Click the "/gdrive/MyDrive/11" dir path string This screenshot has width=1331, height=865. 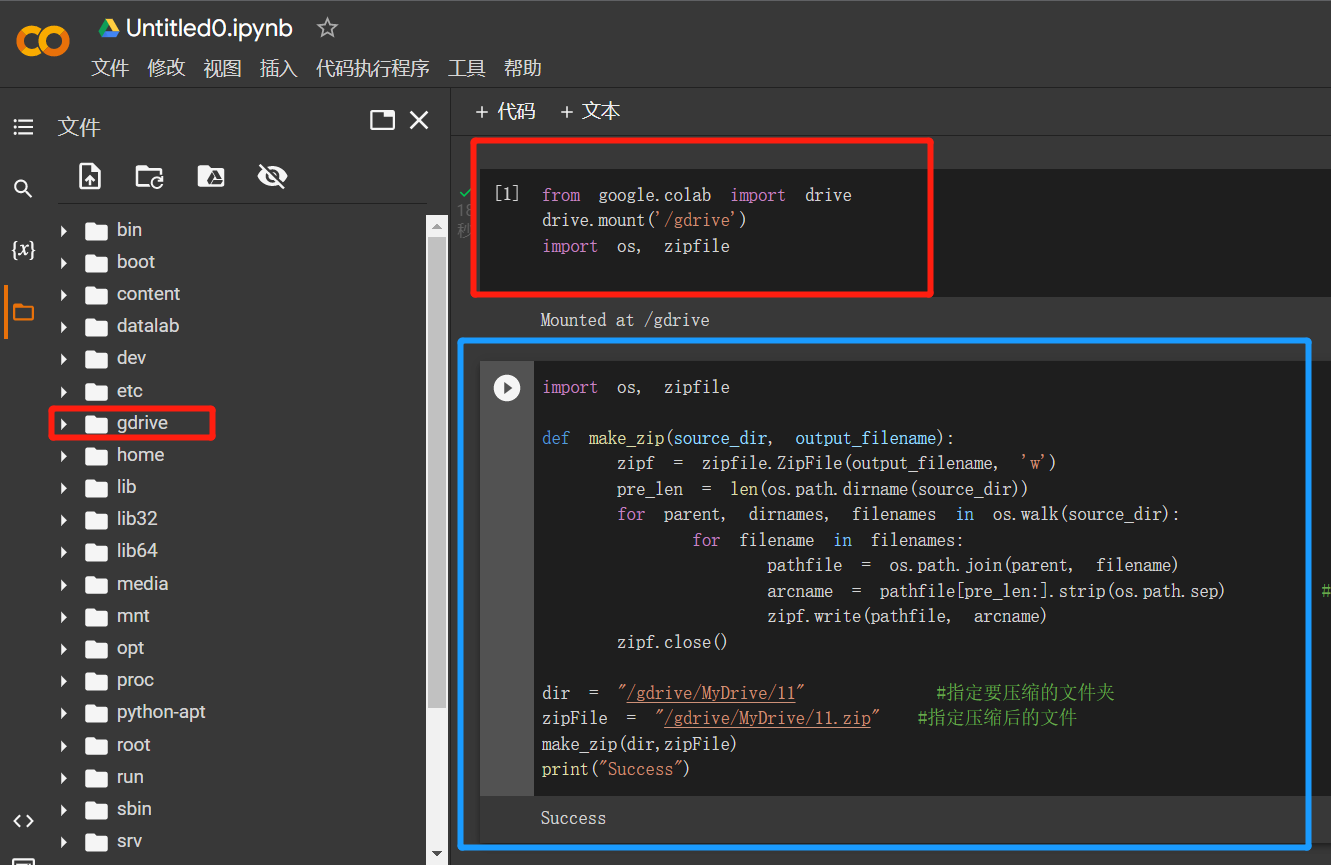coord(711,693)
